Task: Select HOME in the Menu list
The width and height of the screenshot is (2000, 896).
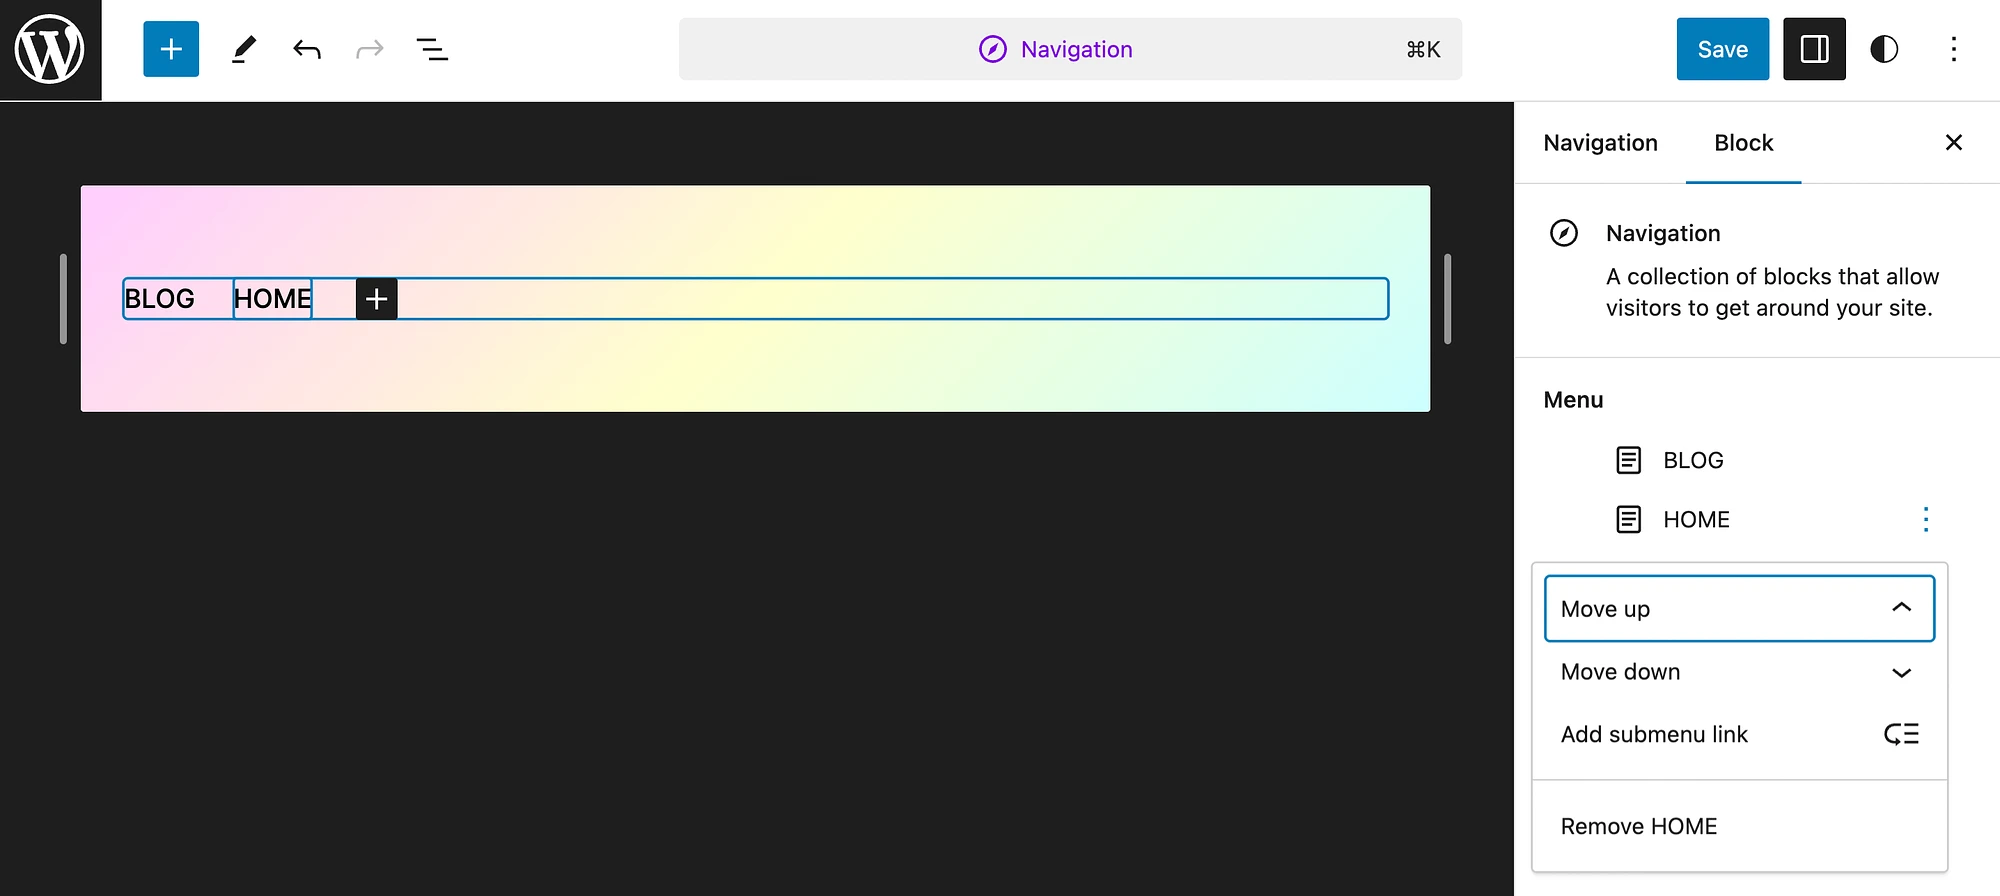Action: (1696, 520)
